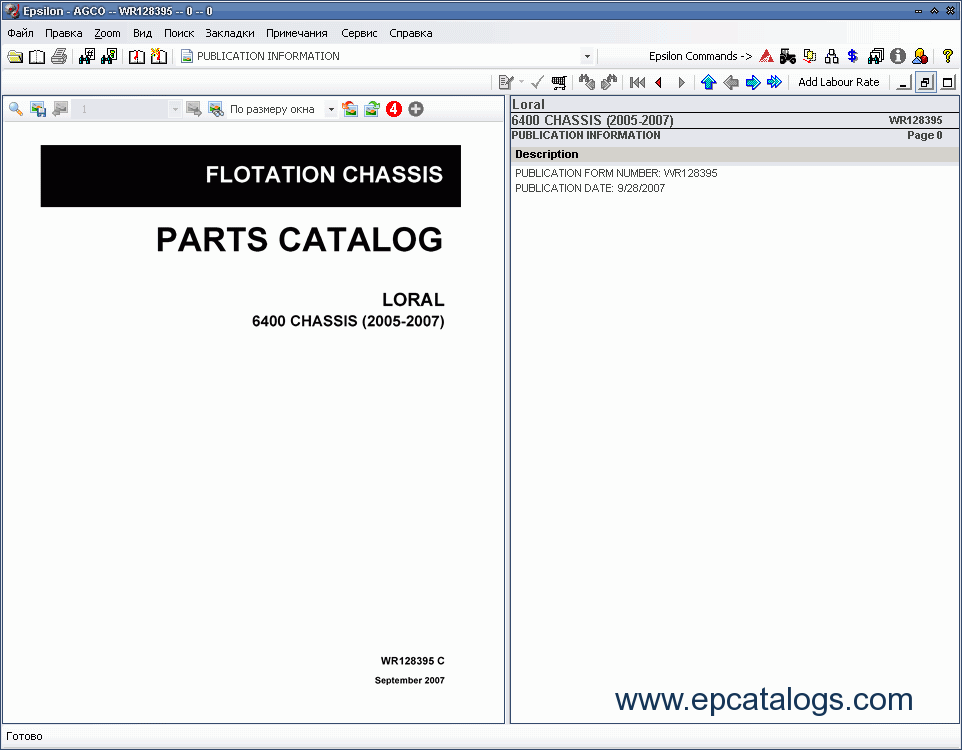962x750 pixels.
Task: Open the Поиск menu
Action: pos(179,33)
